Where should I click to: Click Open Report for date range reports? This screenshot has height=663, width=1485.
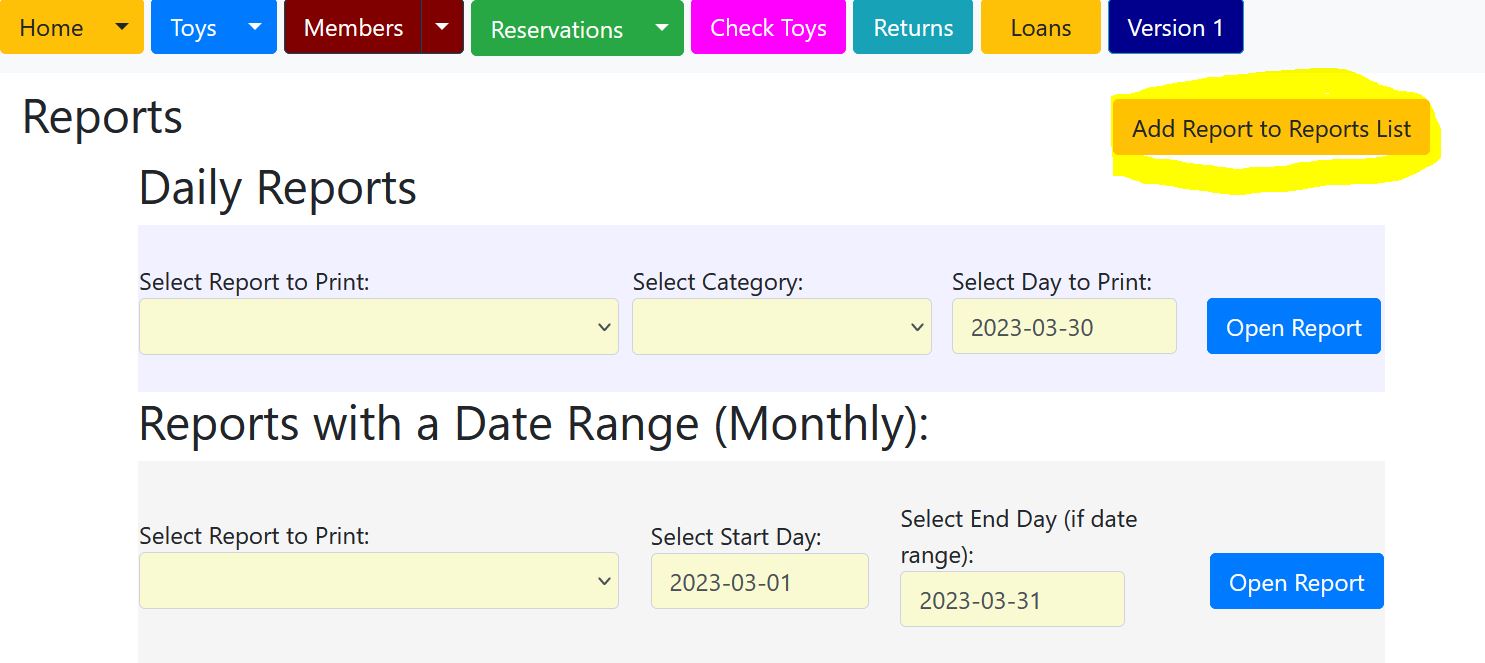[x=1296, y=582]
